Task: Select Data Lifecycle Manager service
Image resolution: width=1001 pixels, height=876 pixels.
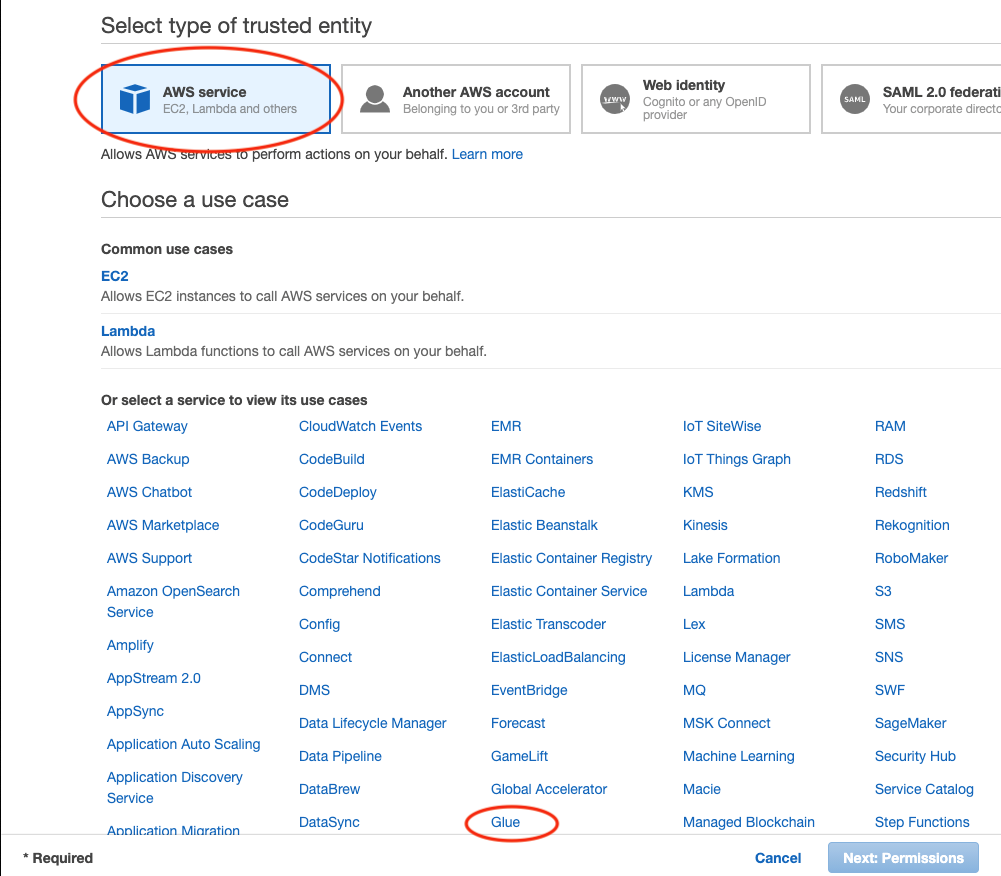Action: click(x=373, y=723)
